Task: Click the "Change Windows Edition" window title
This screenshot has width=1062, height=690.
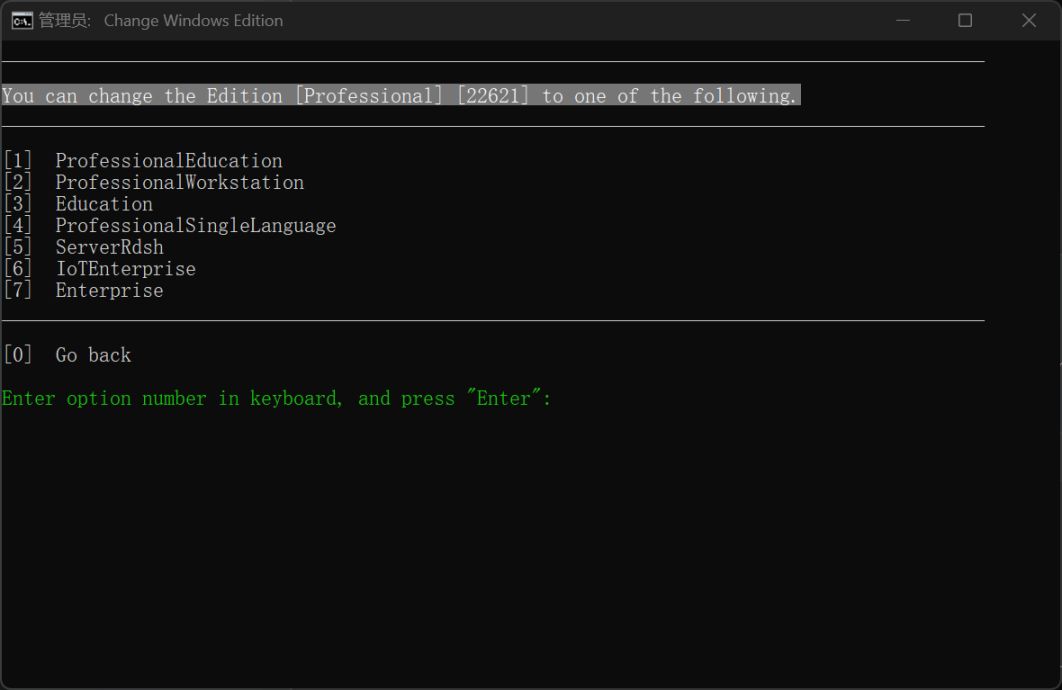Action: (193, 20)
